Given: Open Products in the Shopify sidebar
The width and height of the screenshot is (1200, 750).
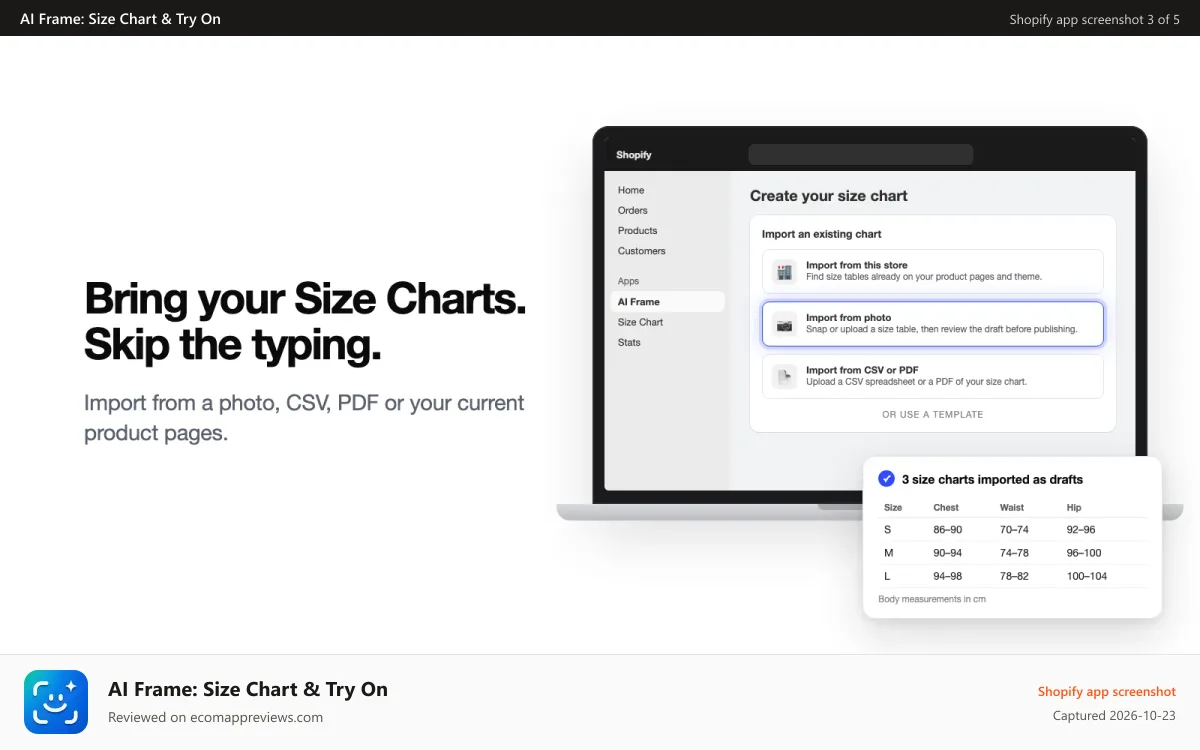Looking at the screenshot, I should click(x=637, y=230).
